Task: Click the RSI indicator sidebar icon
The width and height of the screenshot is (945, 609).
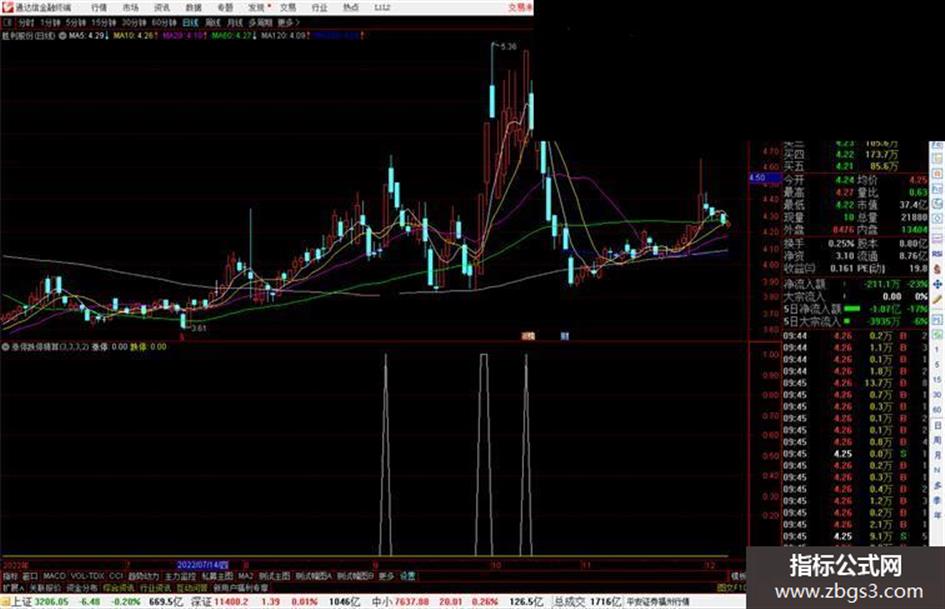Action: tap(937, 254)
